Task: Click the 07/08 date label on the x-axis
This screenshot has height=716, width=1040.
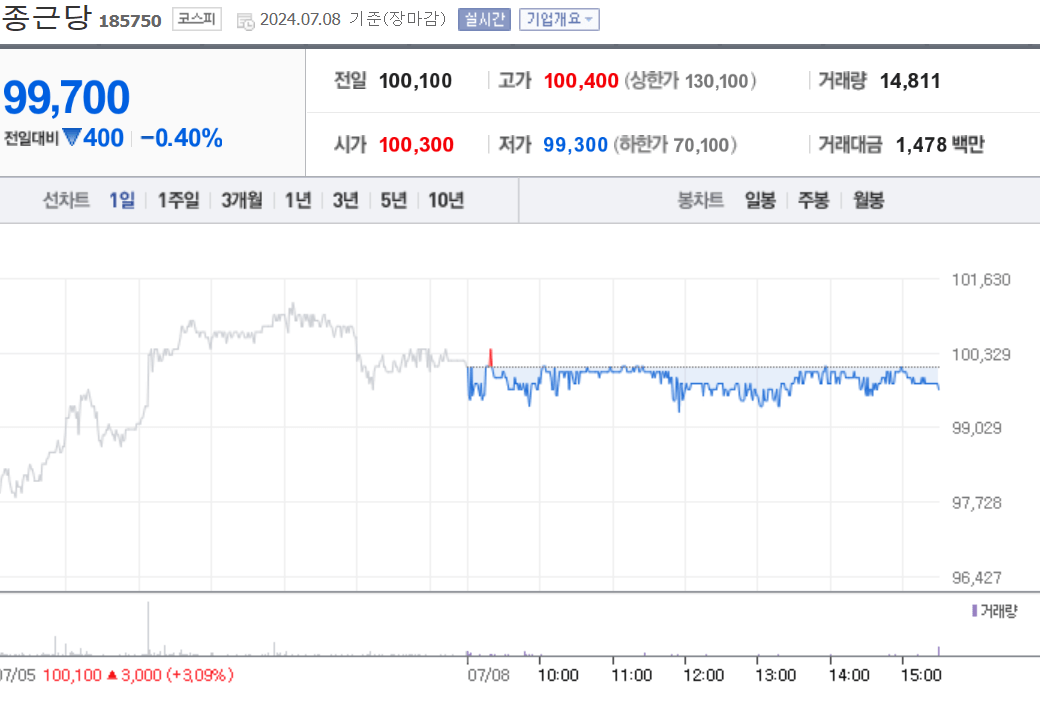Action: pyautogui.click(x=488, y=676)
